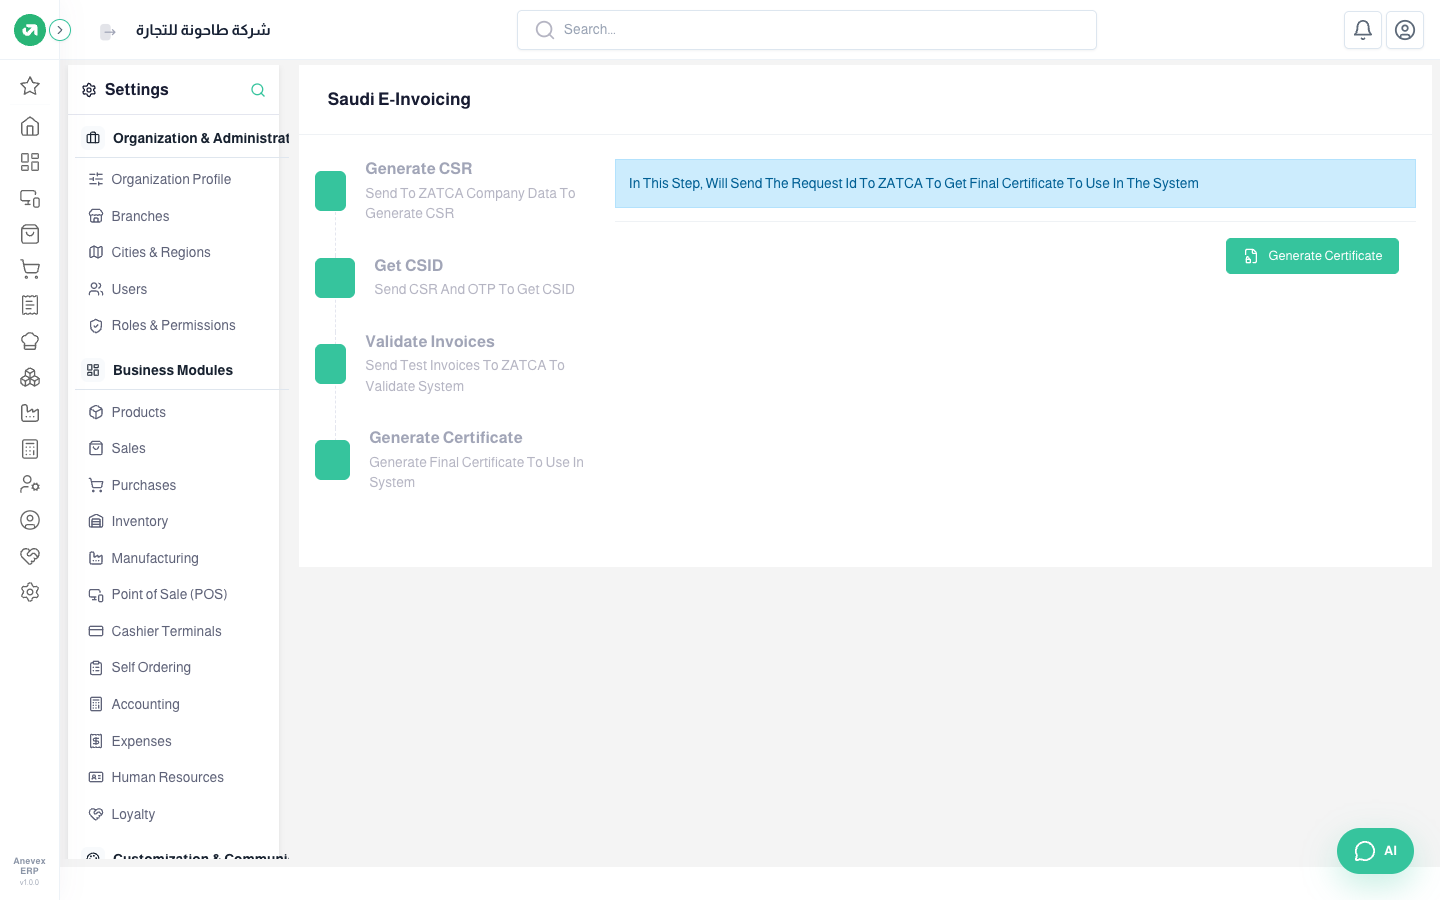
Task: Open the inventory cubes icon in left rail
Action: tap(30, 377)
